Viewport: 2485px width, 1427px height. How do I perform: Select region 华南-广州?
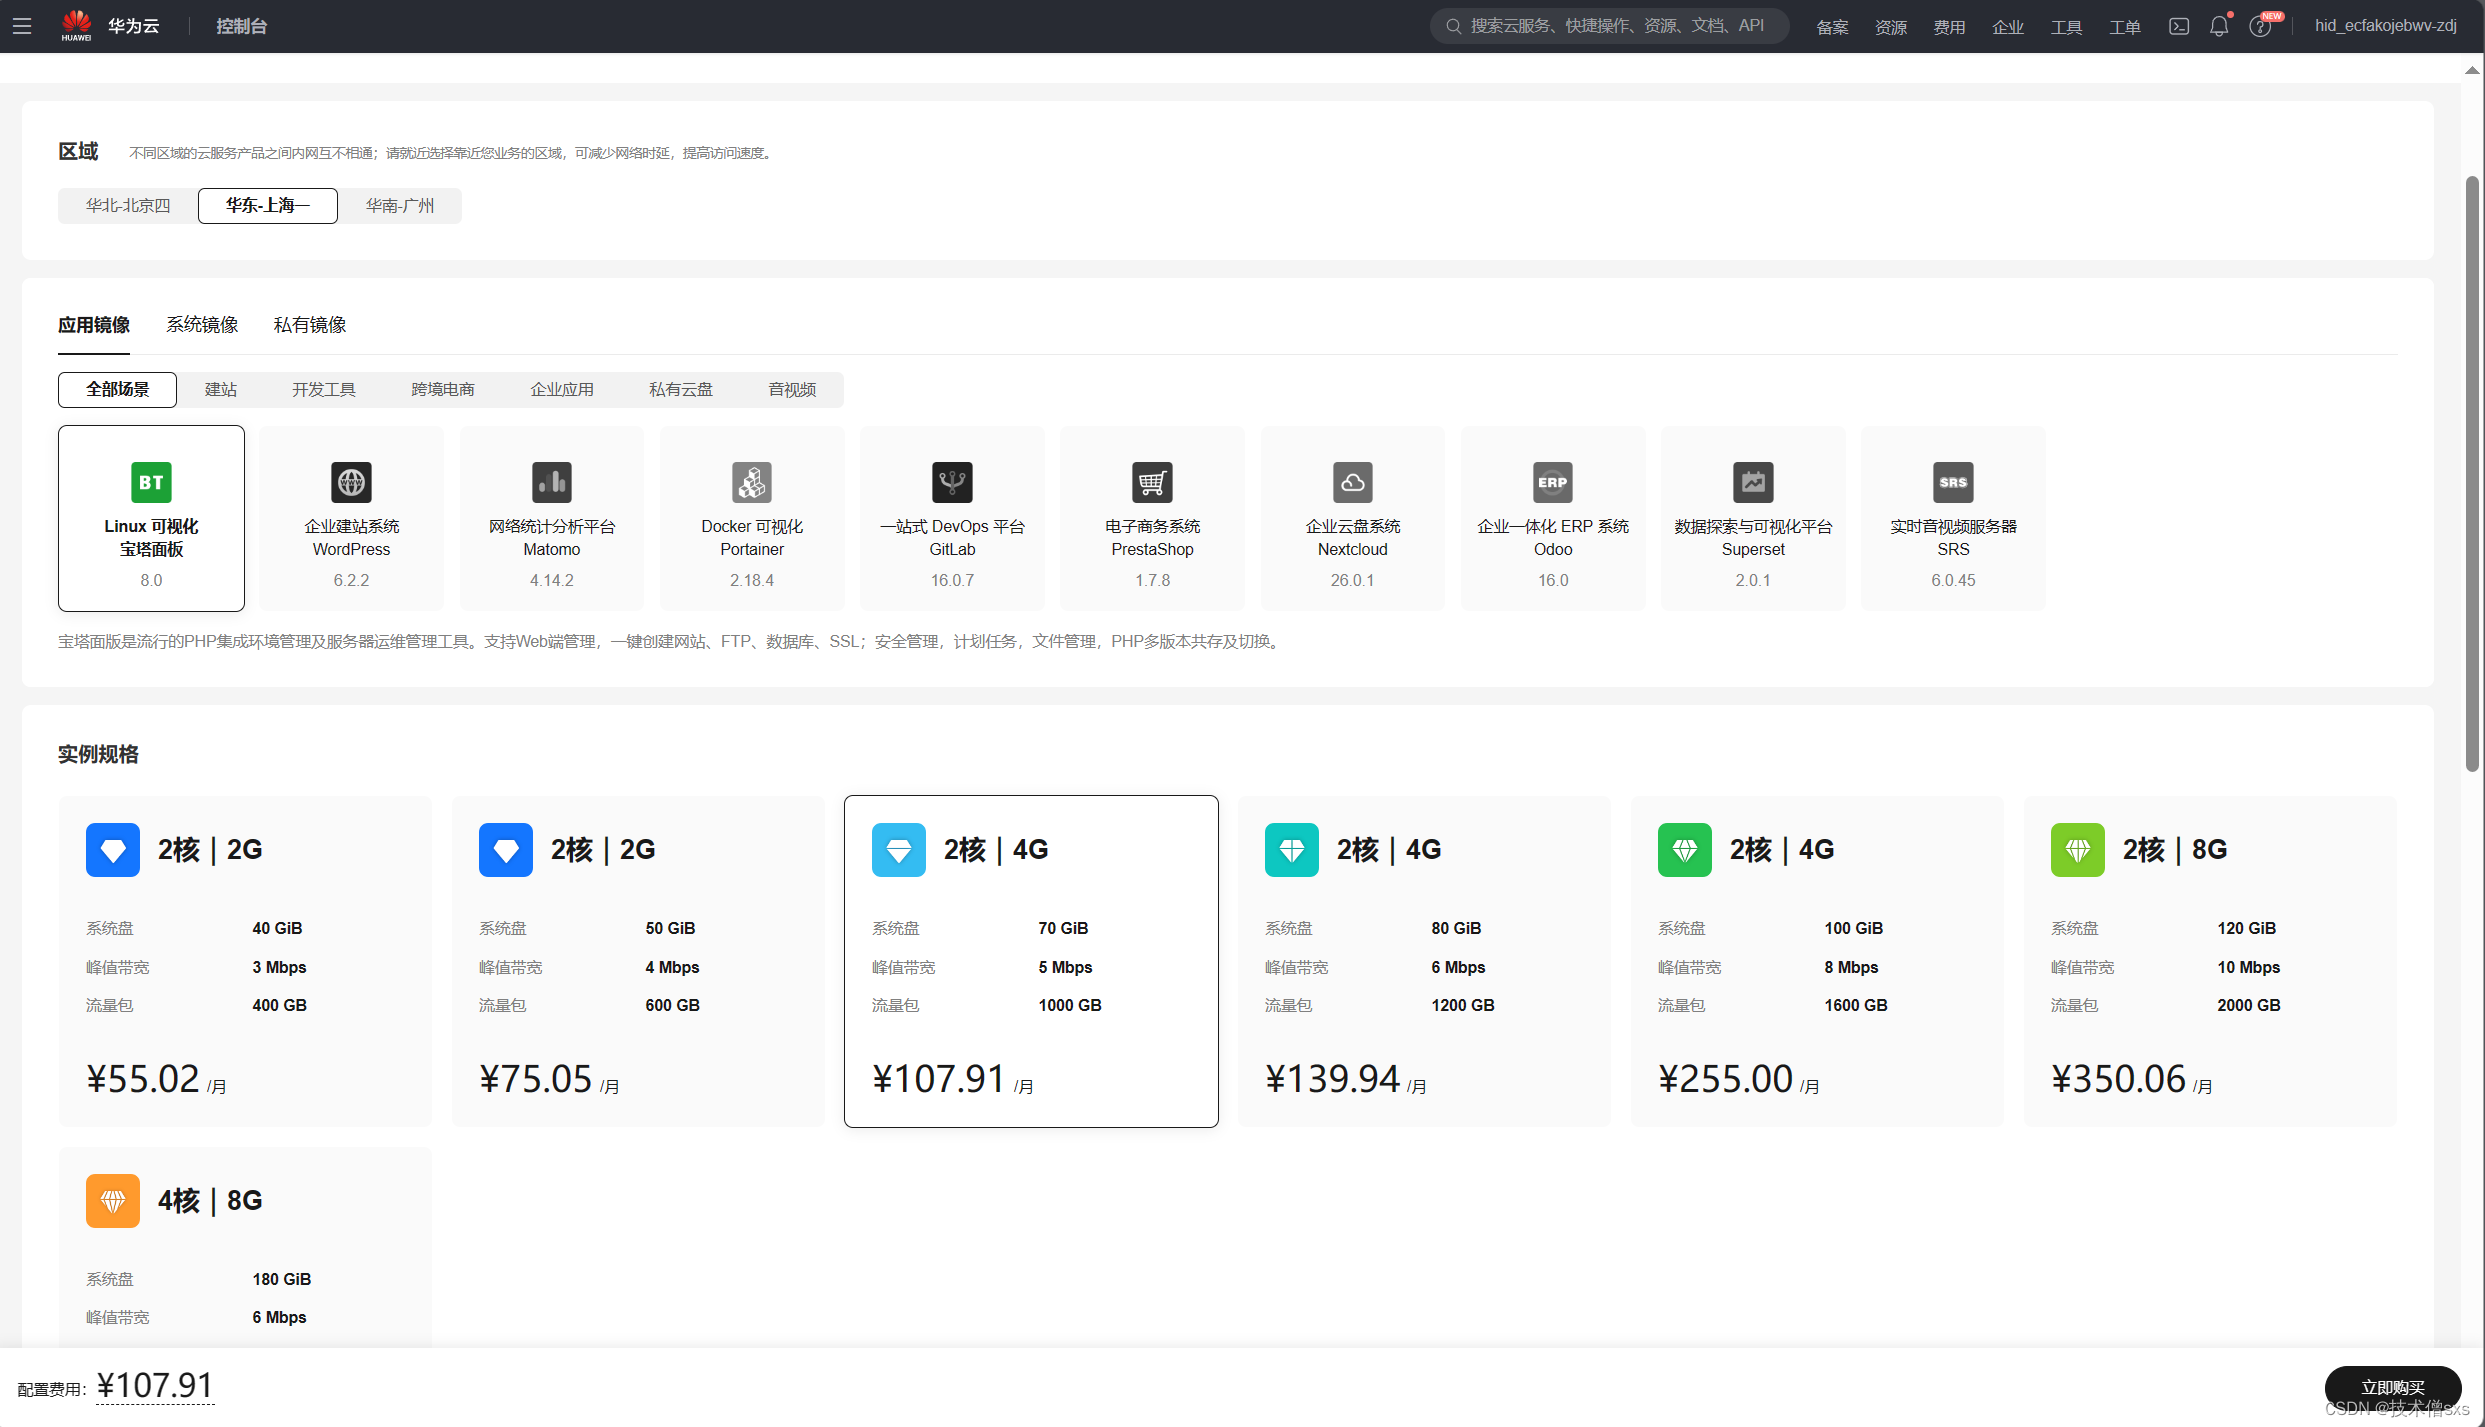click(x=400, y=206)
